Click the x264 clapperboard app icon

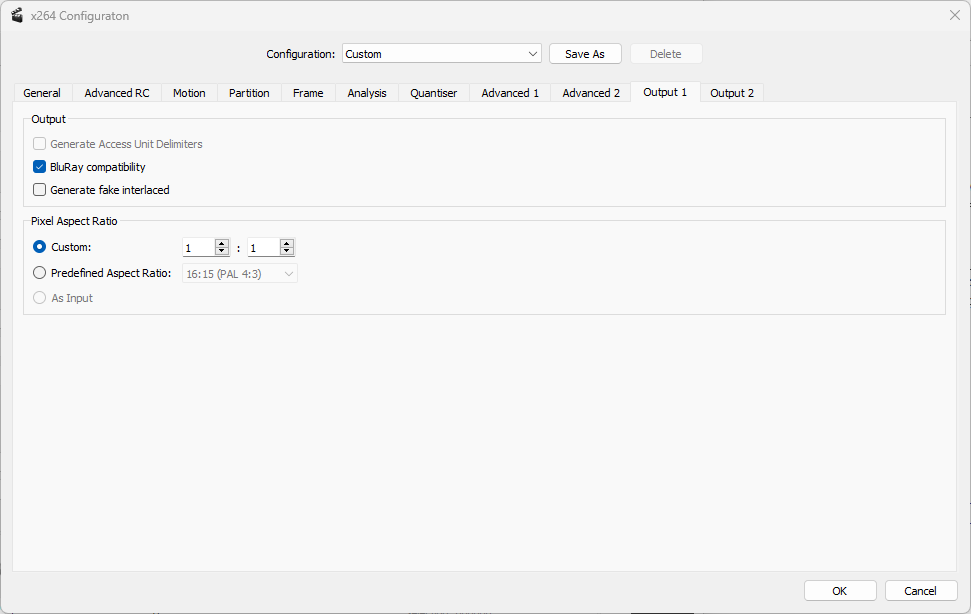click(x=17, y=15)
